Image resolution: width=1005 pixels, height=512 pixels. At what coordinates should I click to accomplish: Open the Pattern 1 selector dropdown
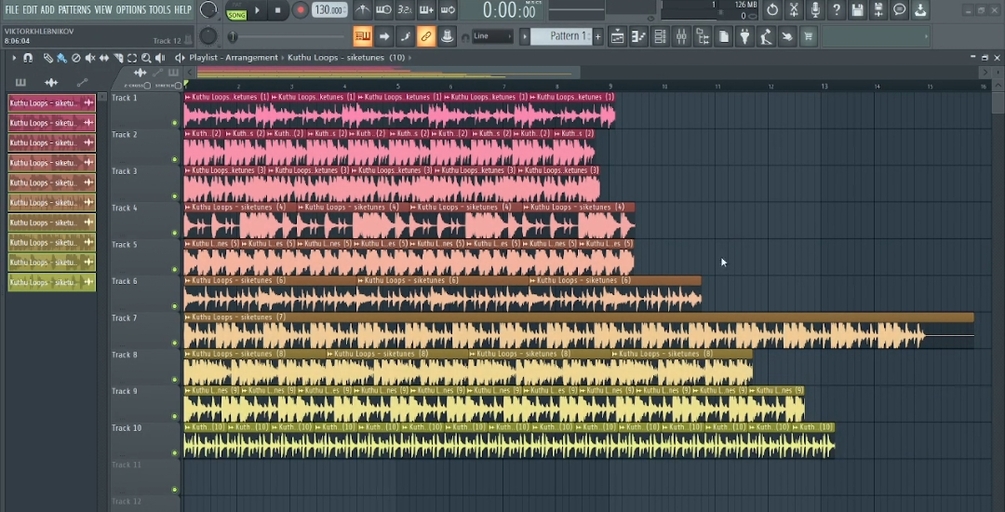coord(561,37)
